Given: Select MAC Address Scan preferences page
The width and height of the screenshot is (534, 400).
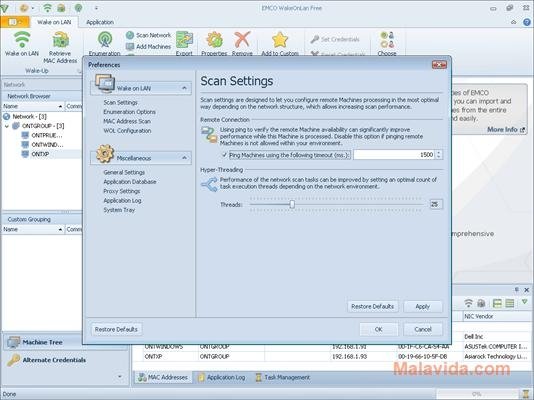Looking at the screenshot, I should [x=127, y=121].
